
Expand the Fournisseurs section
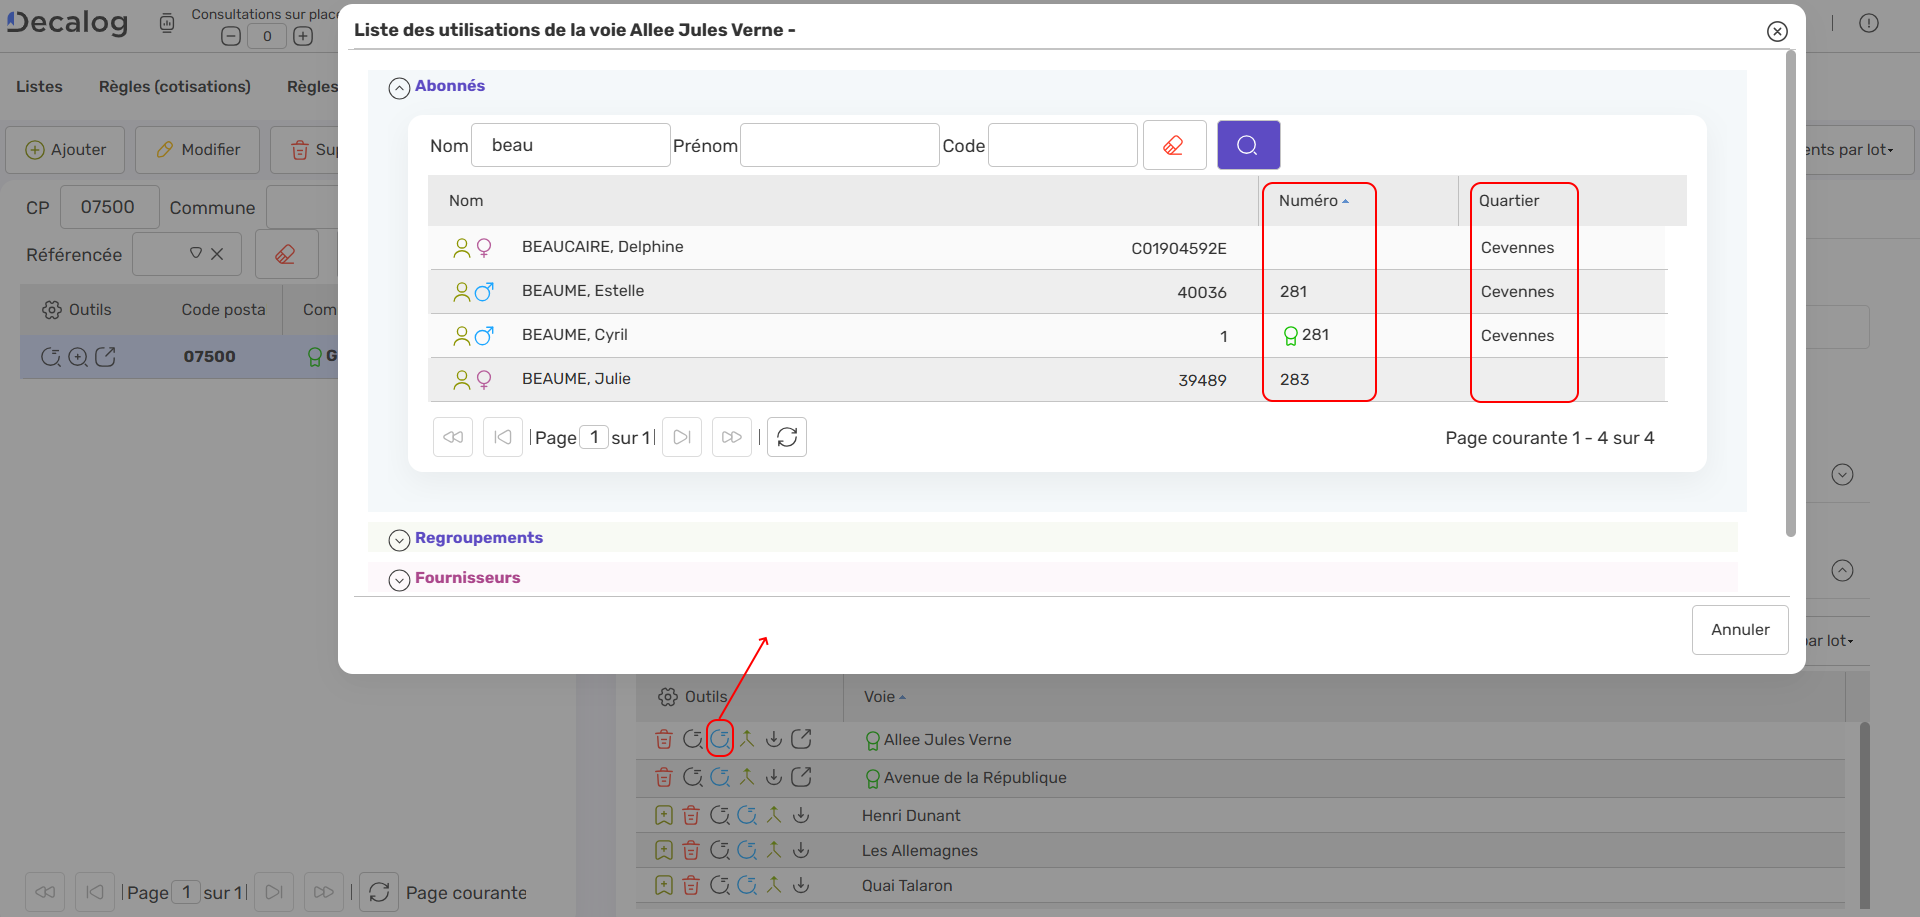[x=399, y=580]
